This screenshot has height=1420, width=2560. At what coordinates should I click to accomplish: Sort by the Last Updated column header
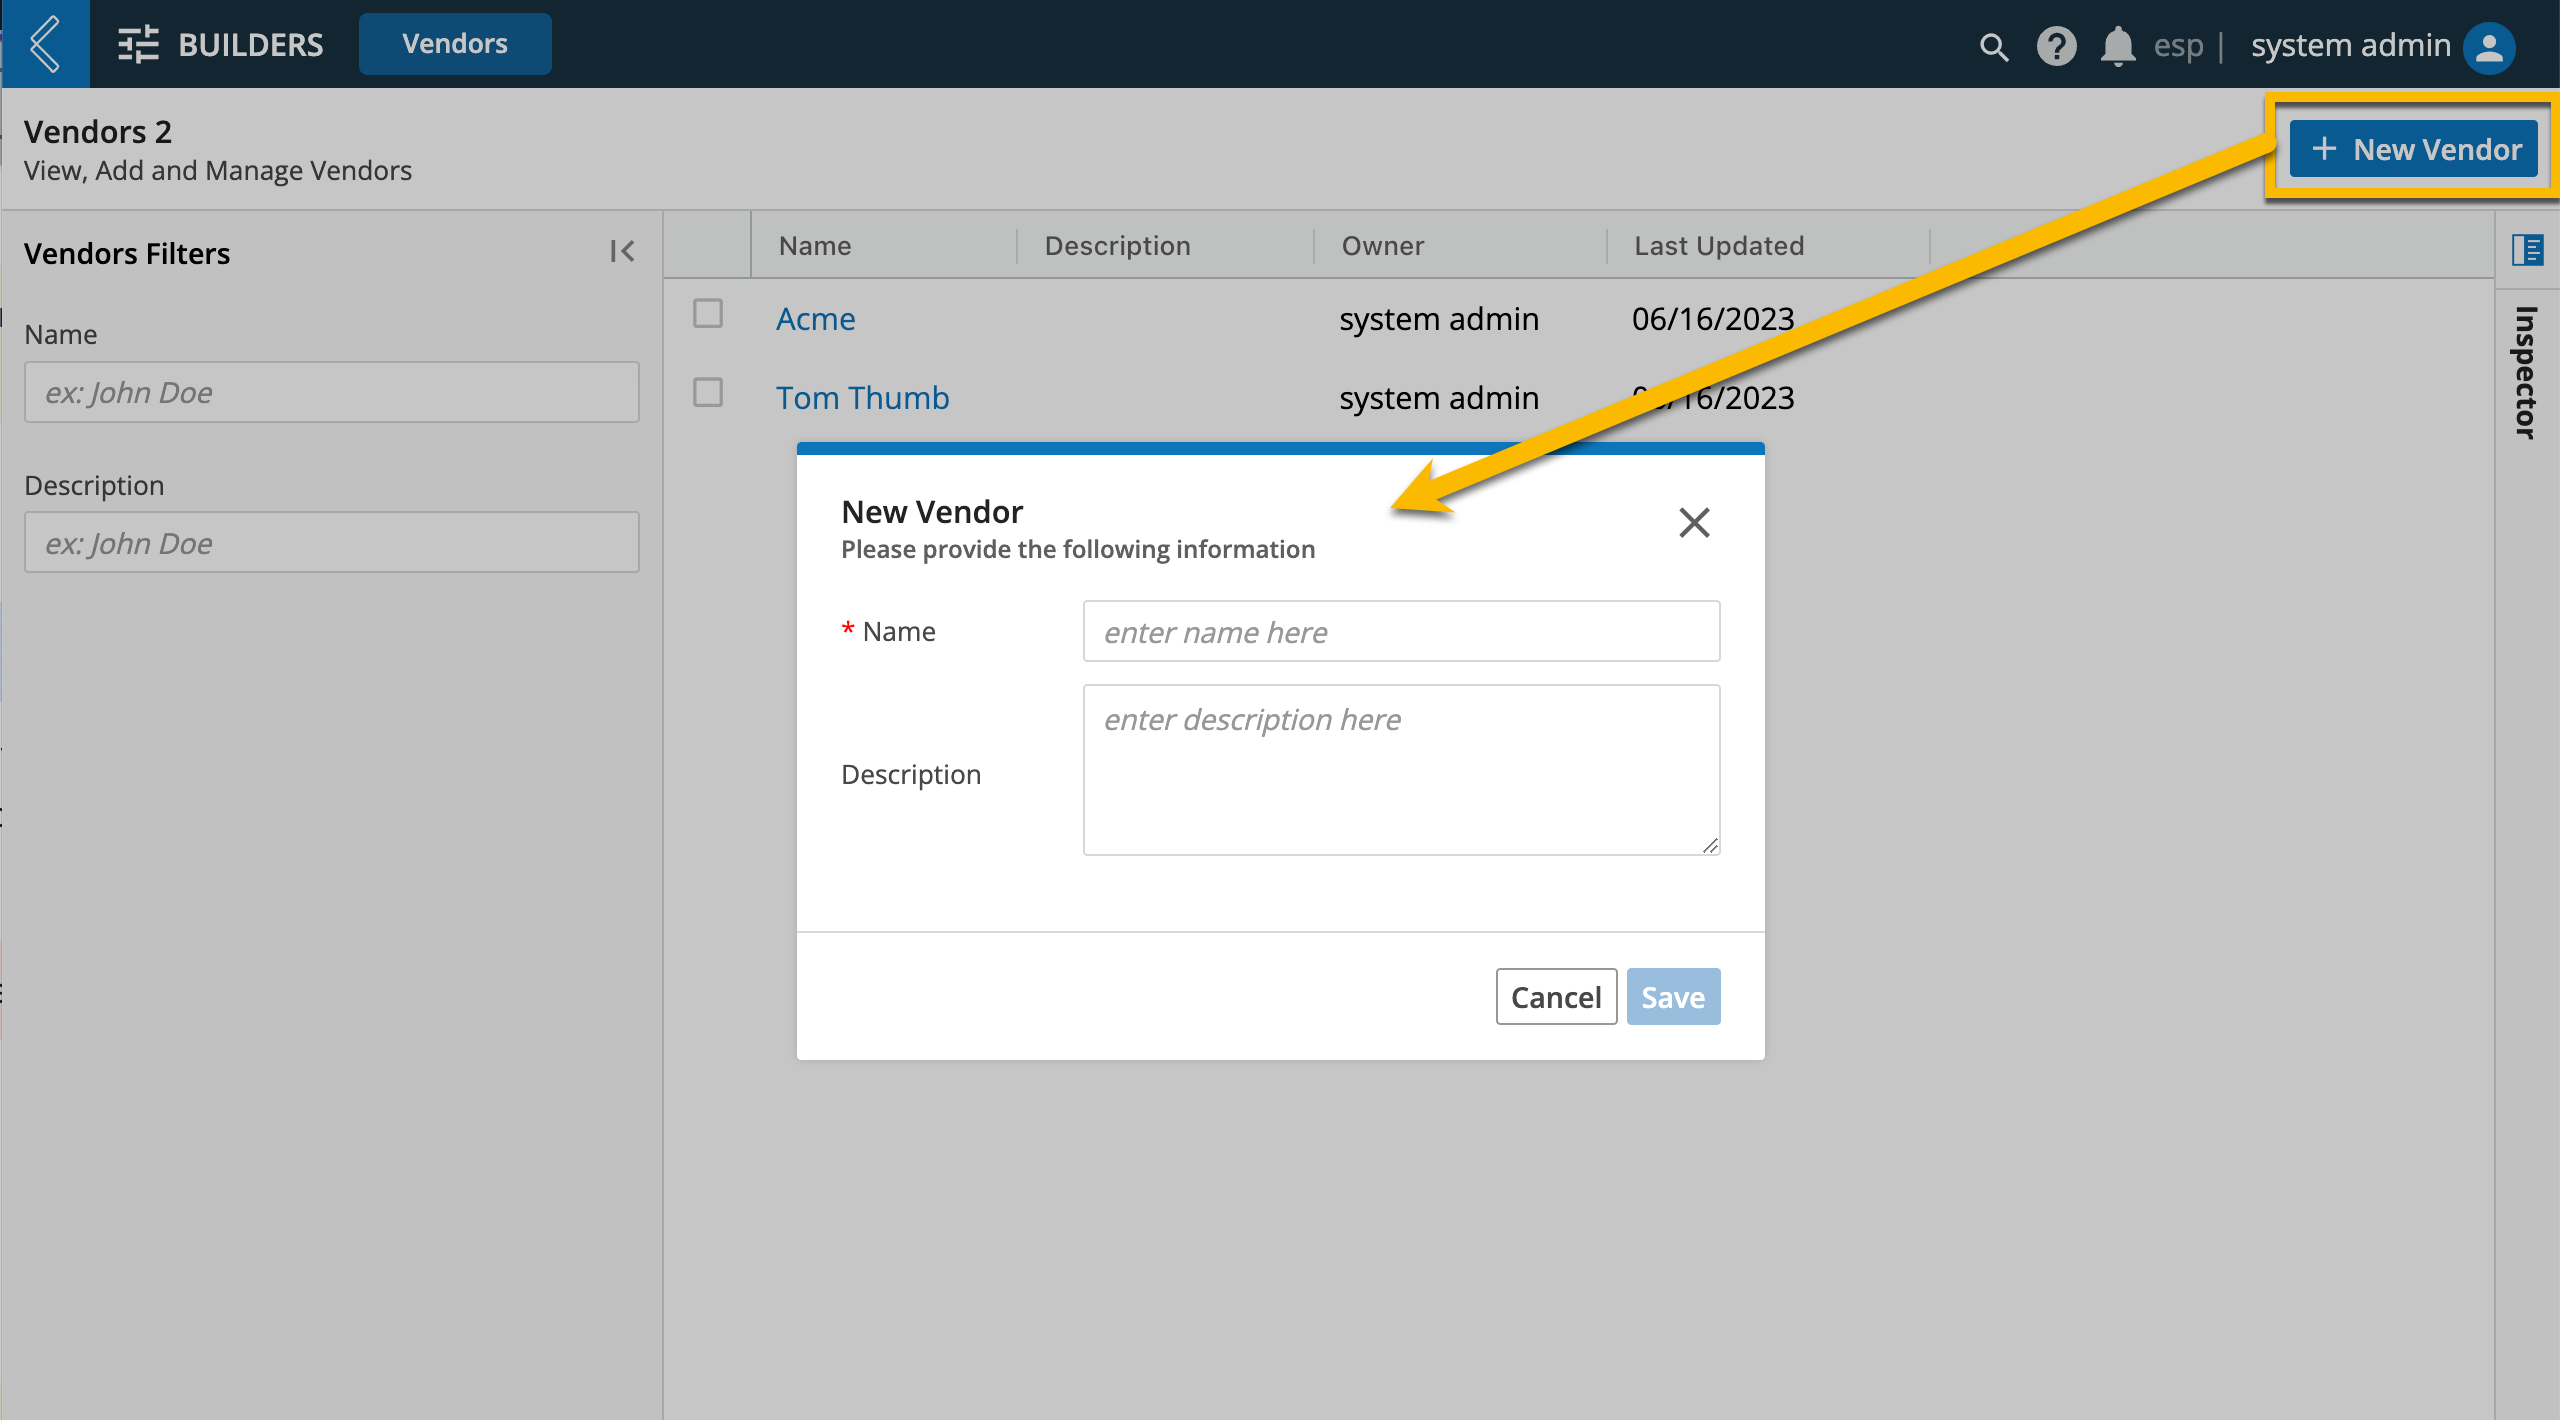1718,245
